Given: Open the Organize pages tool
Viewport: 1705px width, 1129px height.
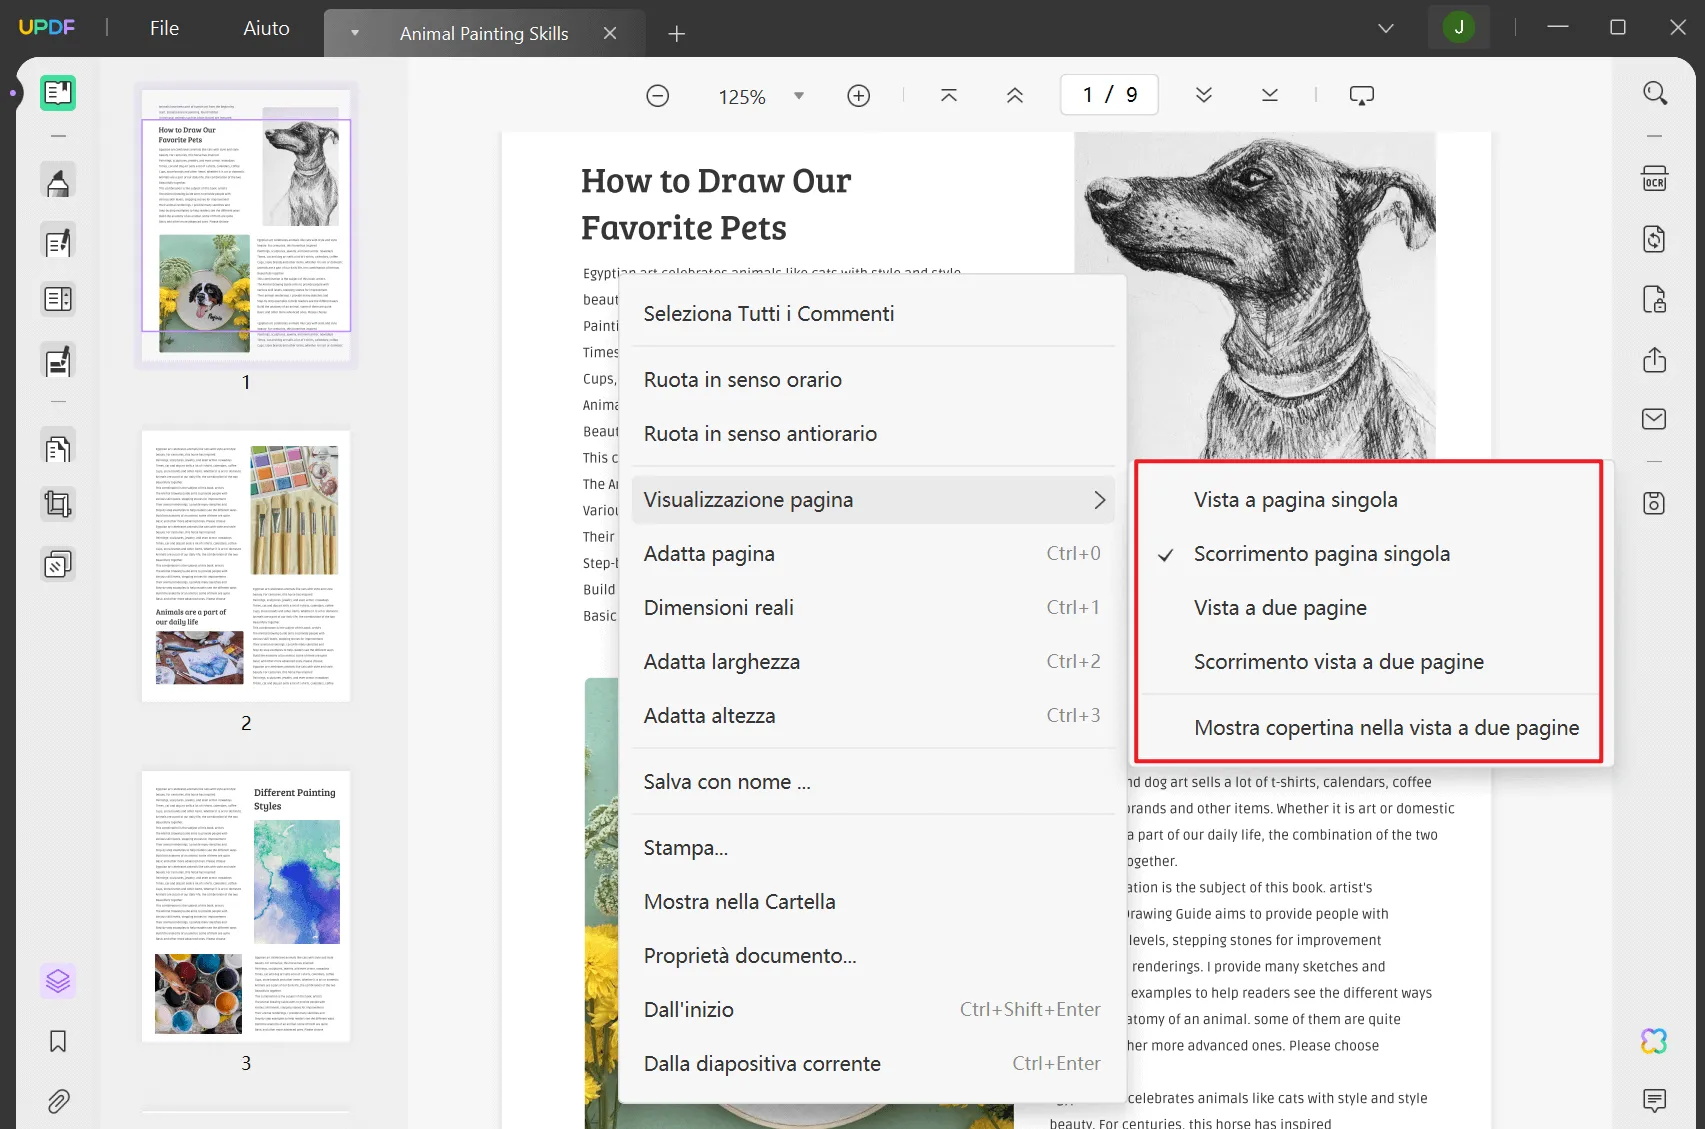Looking at the screenshot, I should 58,299.
